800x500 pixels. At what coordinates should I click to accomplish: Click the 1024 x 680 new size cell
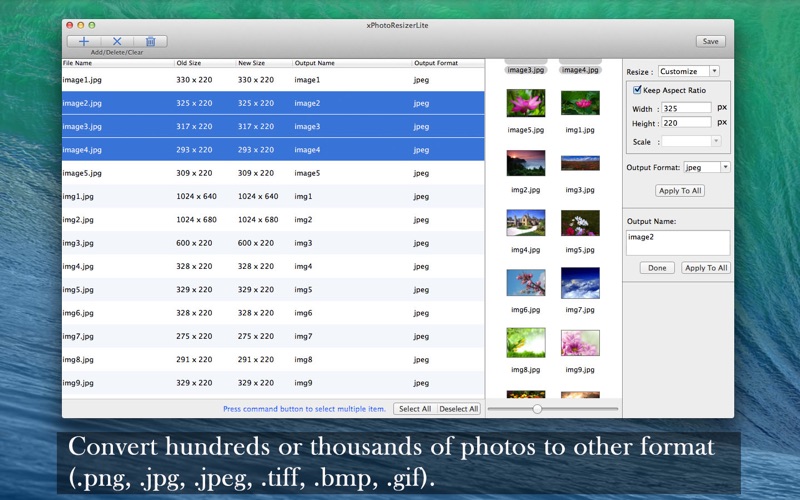tap(258, 219)
